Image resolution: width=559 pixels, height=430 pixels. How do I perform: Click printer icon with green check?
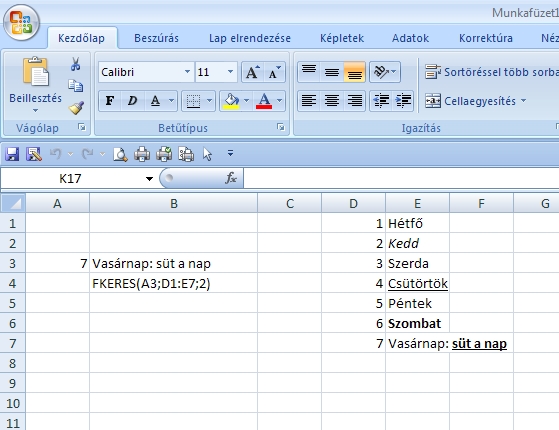pos(164,154)
